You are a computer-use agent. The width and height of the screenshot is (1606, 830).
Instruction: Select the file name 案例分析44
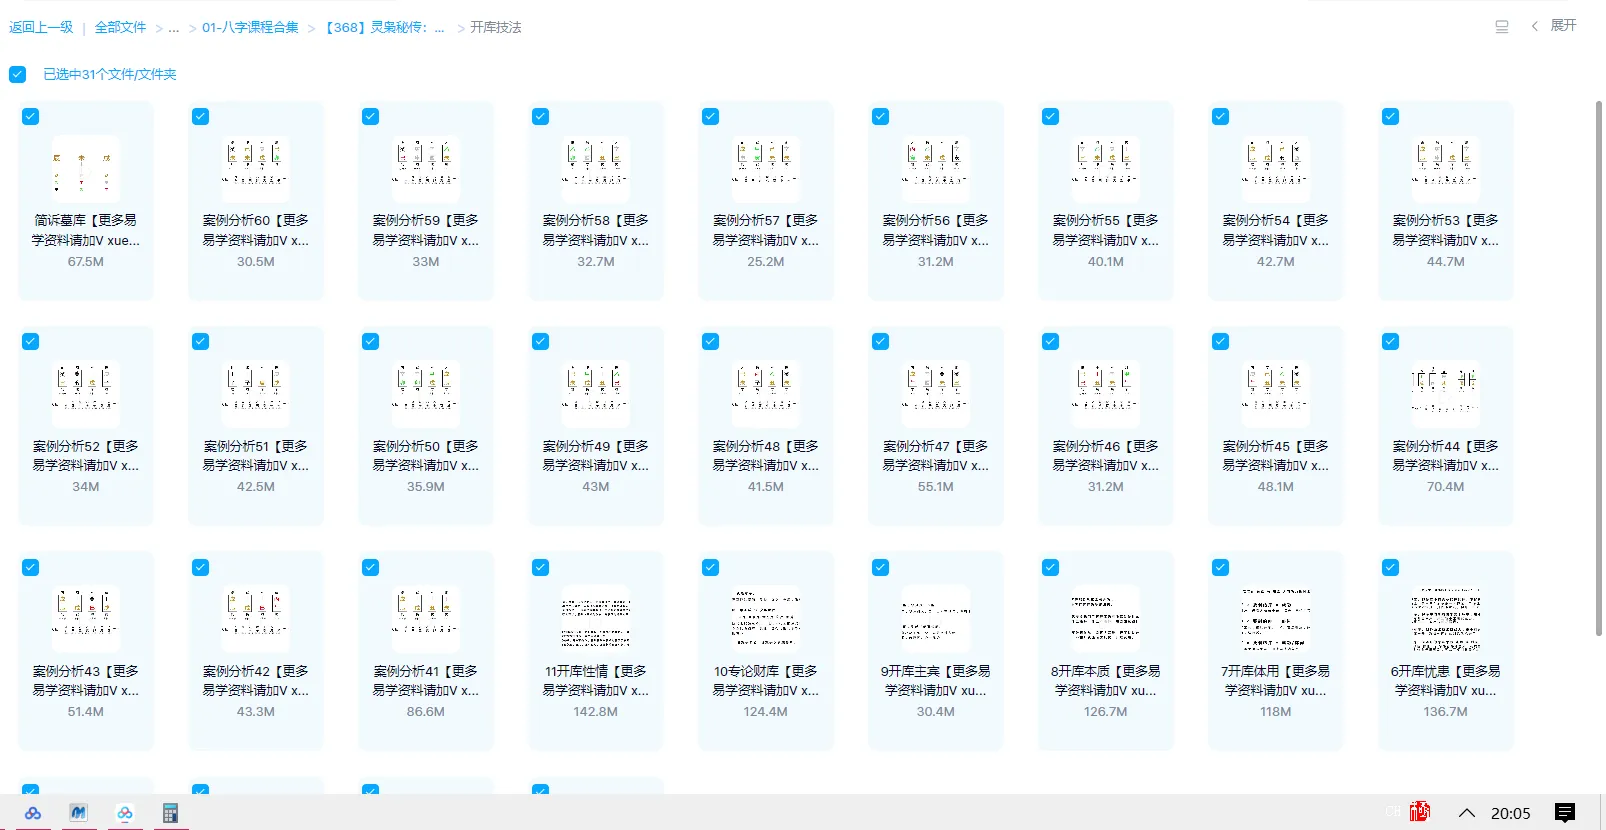point(1446,455)
